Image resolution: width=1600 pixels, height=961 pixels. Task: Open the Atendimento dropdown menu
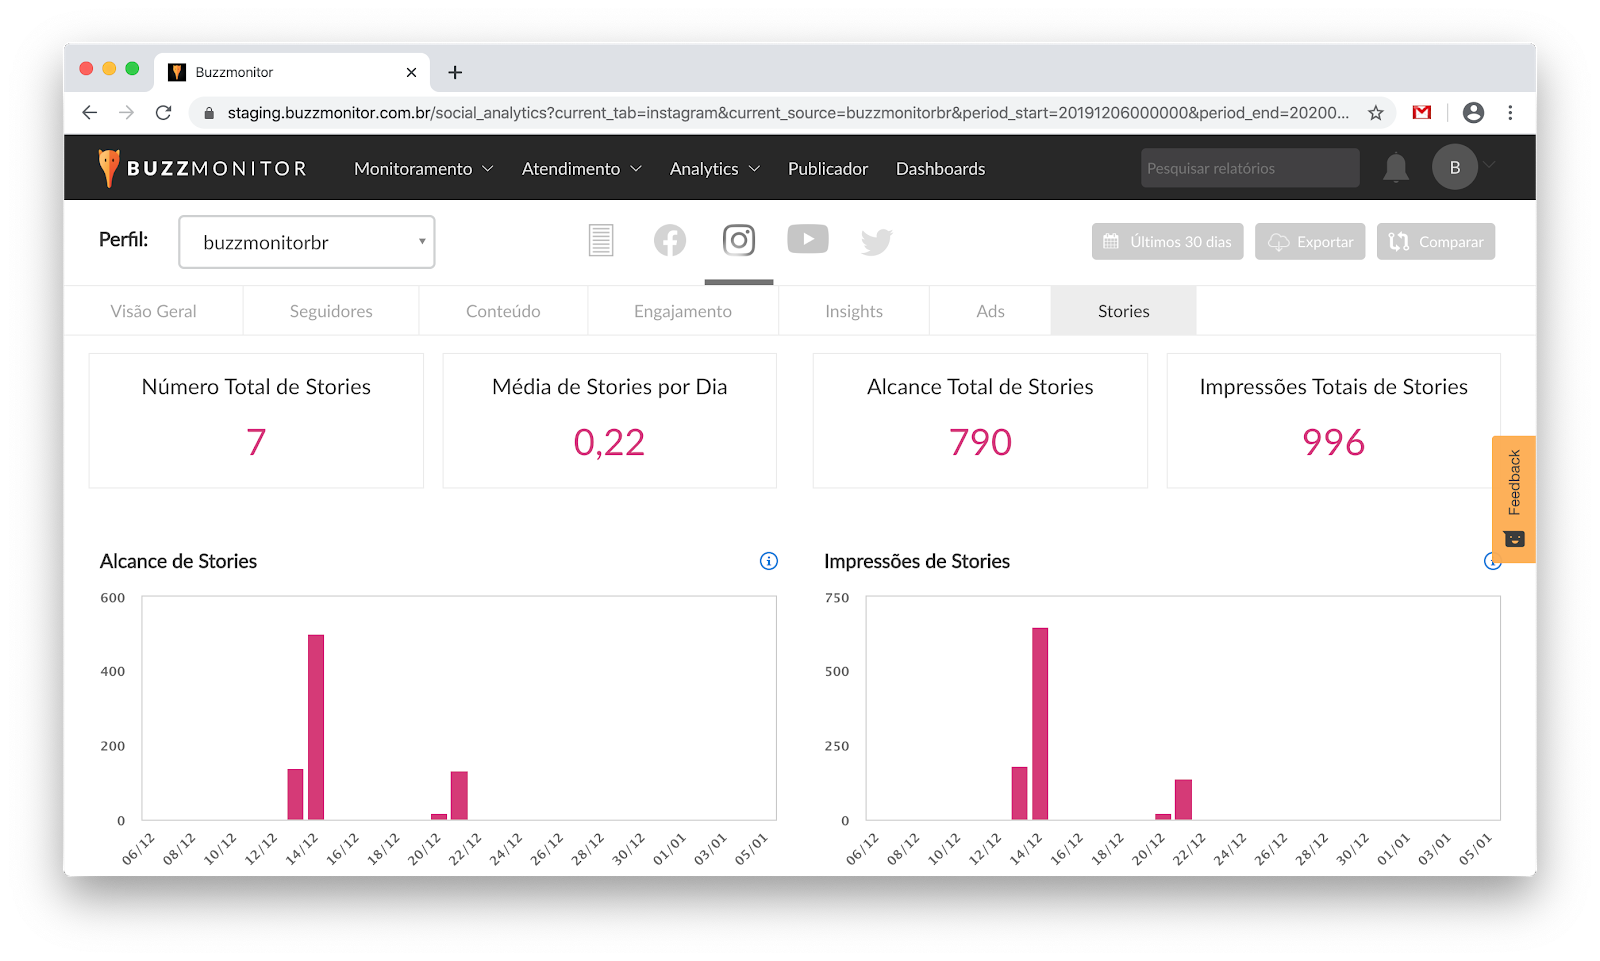[x=581, y=169]
